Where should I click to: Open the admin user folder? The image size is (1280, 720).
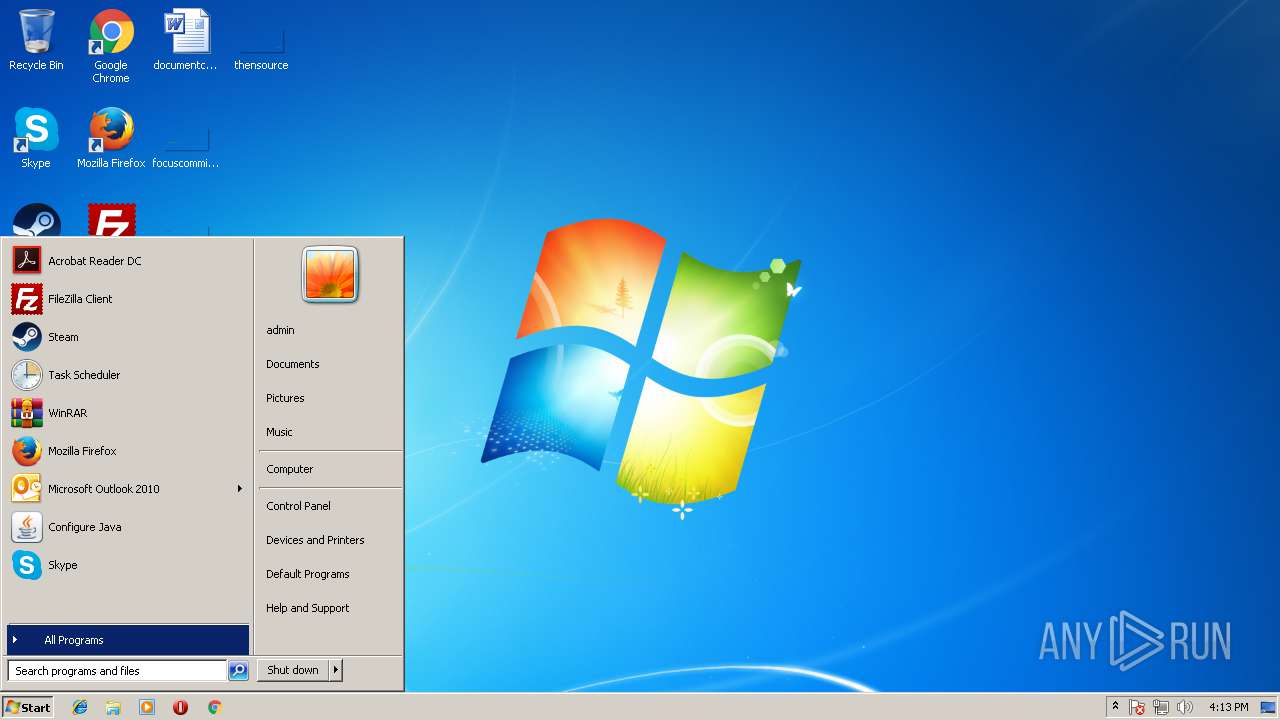[329, 330]
